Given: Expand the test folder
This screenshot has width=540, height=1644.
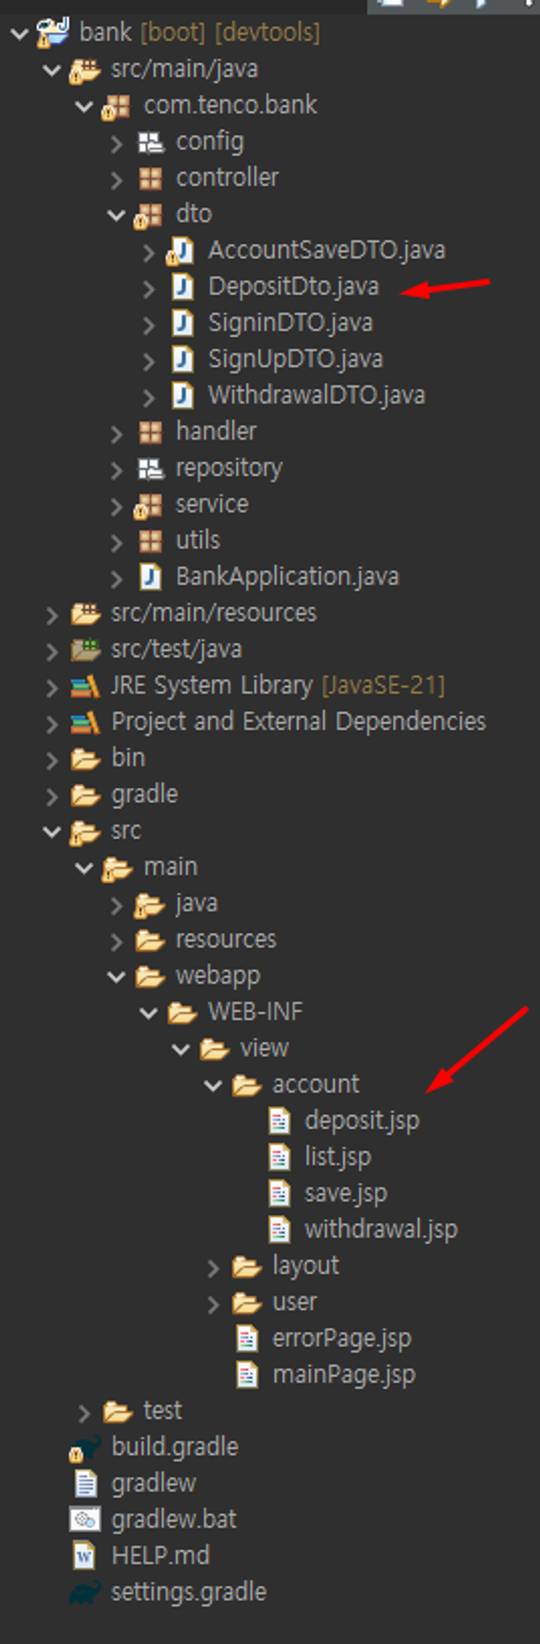Looking at the screenshot, I should pos(84,1412).
